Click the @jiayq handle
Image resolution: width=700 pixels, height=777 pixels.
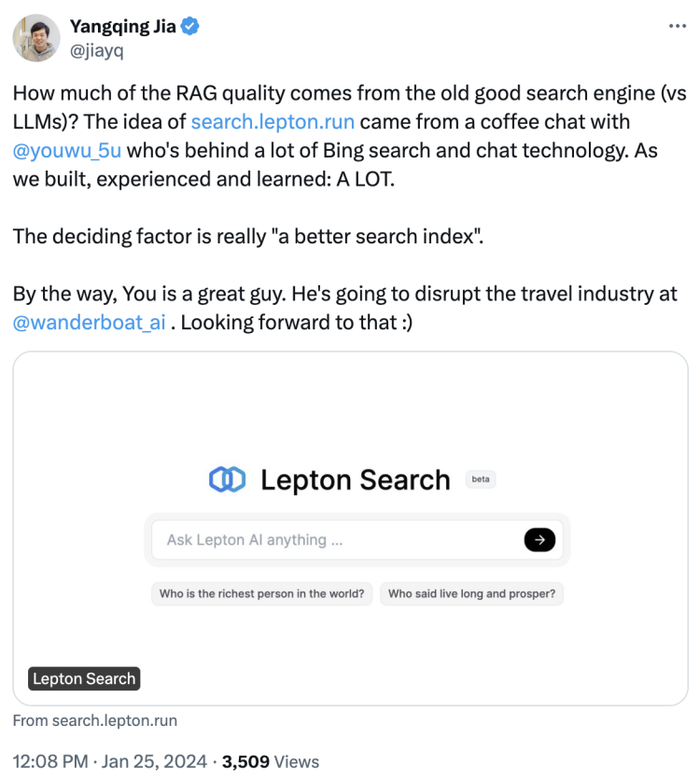[96, 50]
